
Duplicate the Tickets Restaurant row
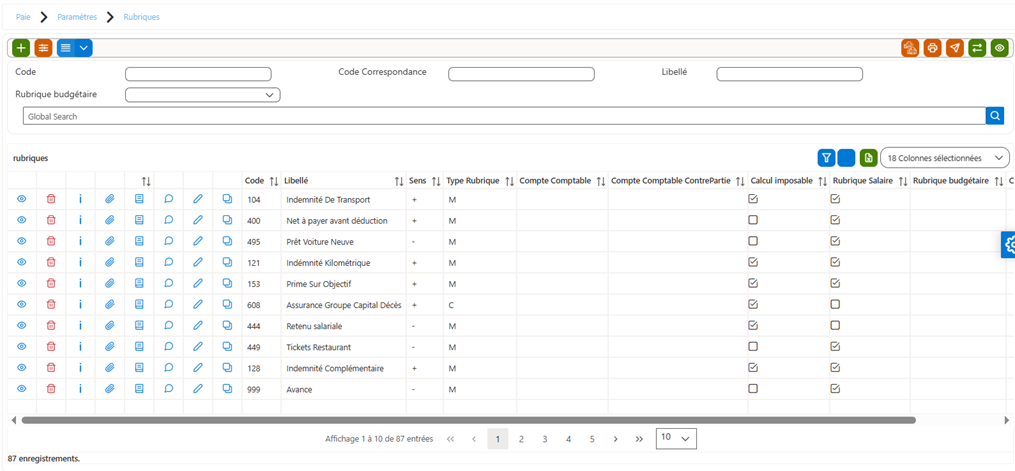click(227, 346)
